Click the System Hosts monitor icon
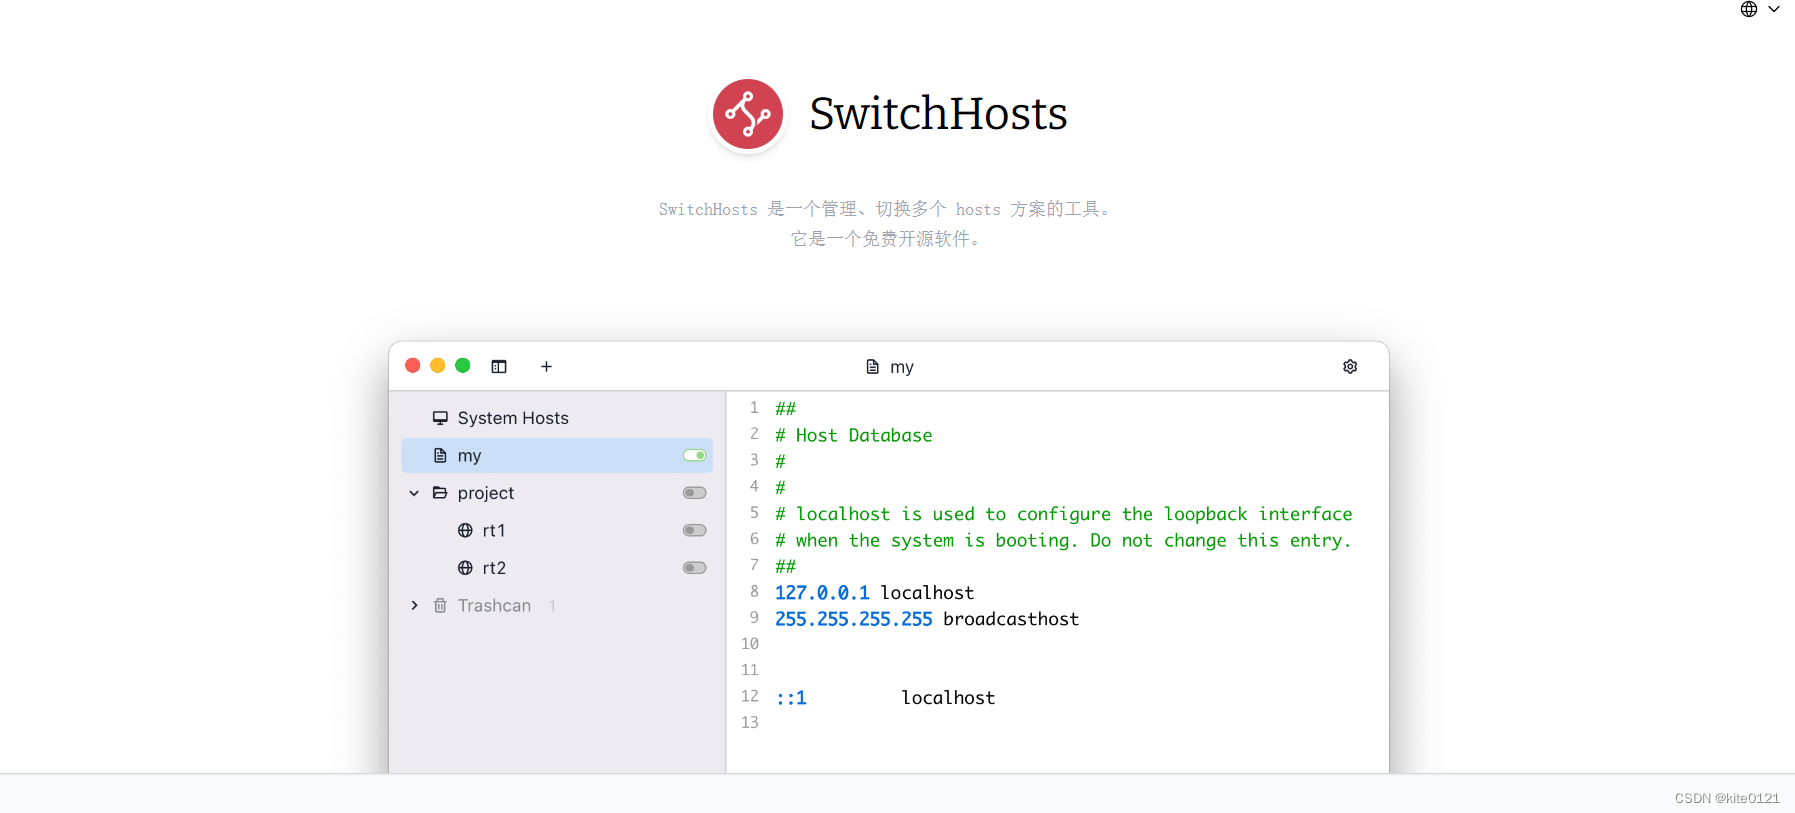 [440, 418]
